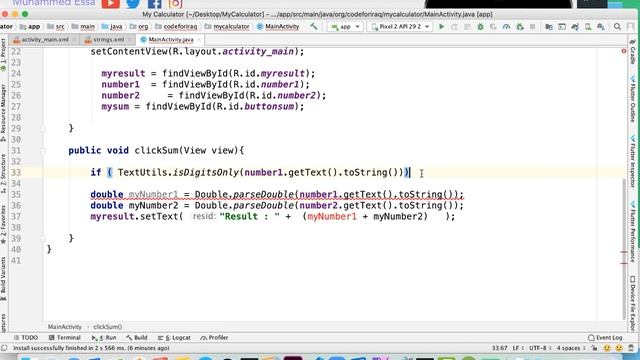Click the MainActivity breadcrumb in navigation bar
Image resolution: width=640 pixels, height=360 pixels.
point(278,27)
